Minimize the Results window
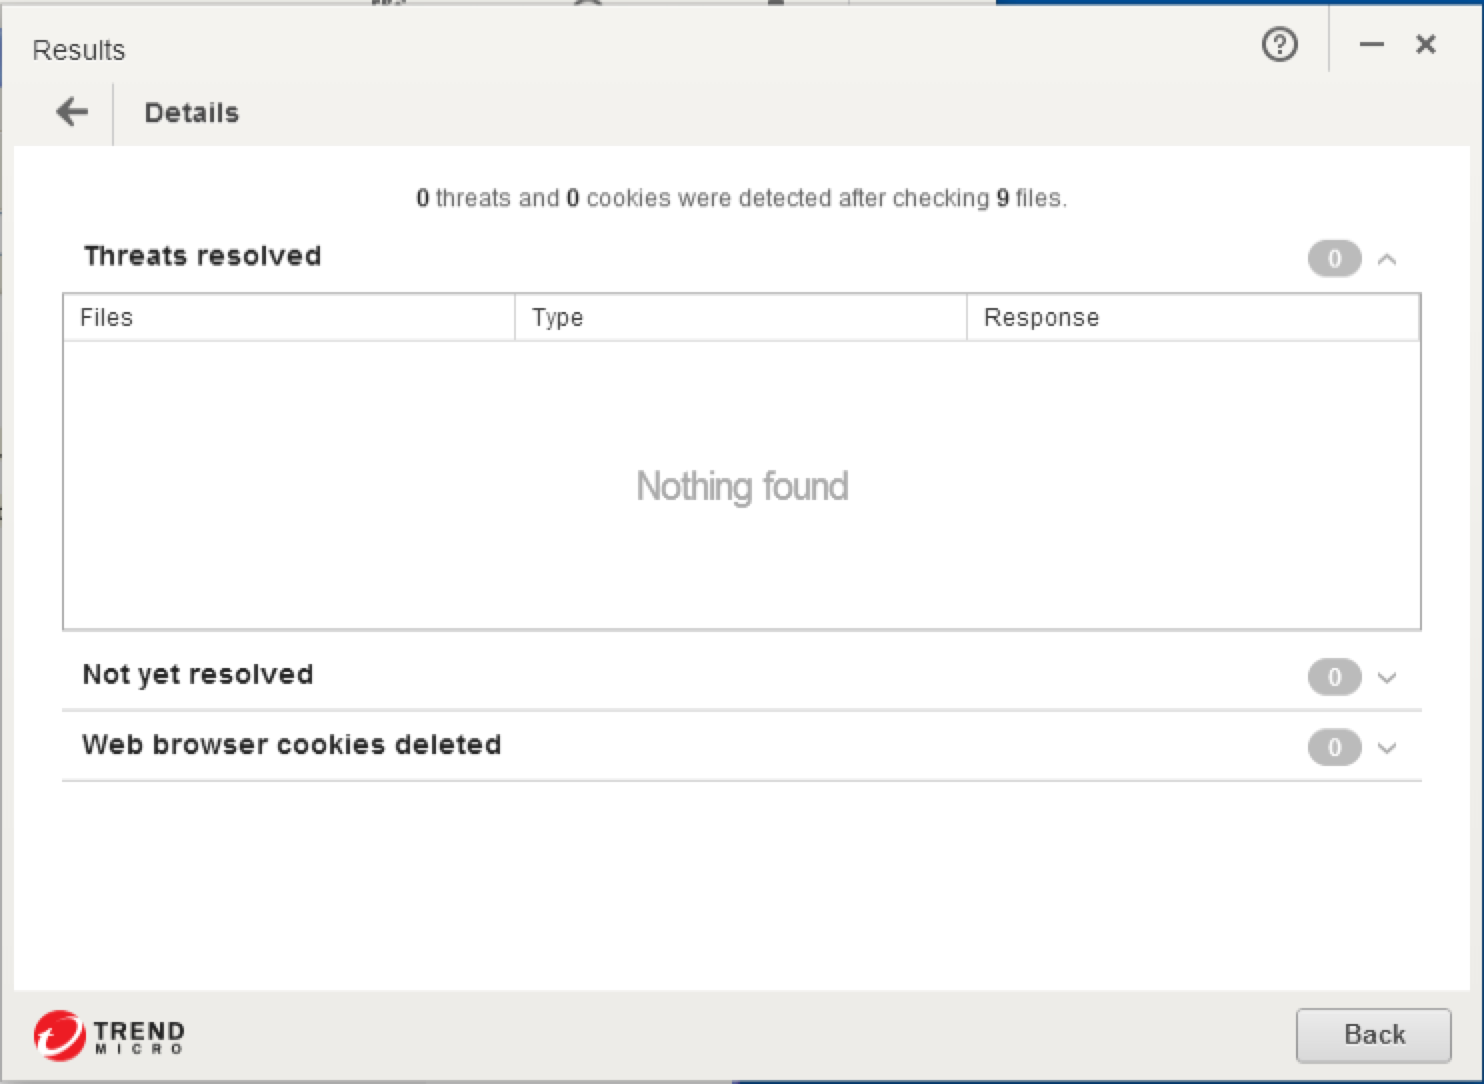Screen dimensions: 1484x1084 1371,45
